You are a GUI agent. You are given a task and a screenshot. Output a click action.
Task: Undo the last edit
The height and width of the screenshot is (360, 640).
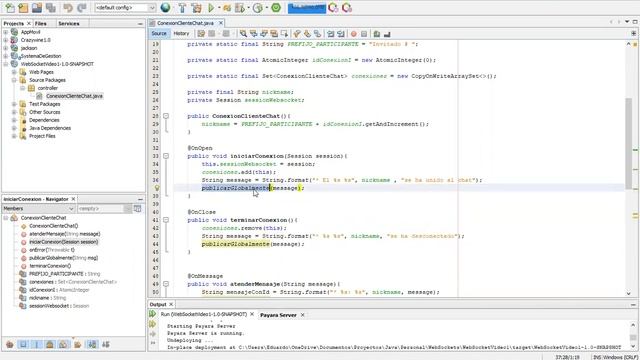[68, 8]
